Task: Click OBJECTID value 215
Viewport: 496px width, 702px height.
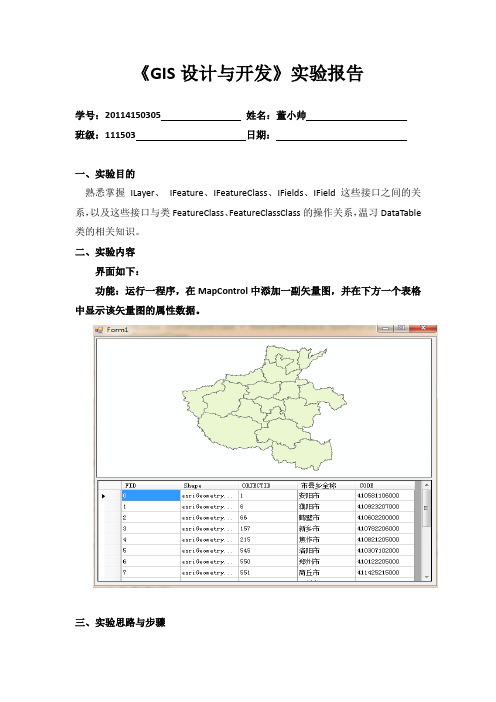Action: tap(268, 539)
